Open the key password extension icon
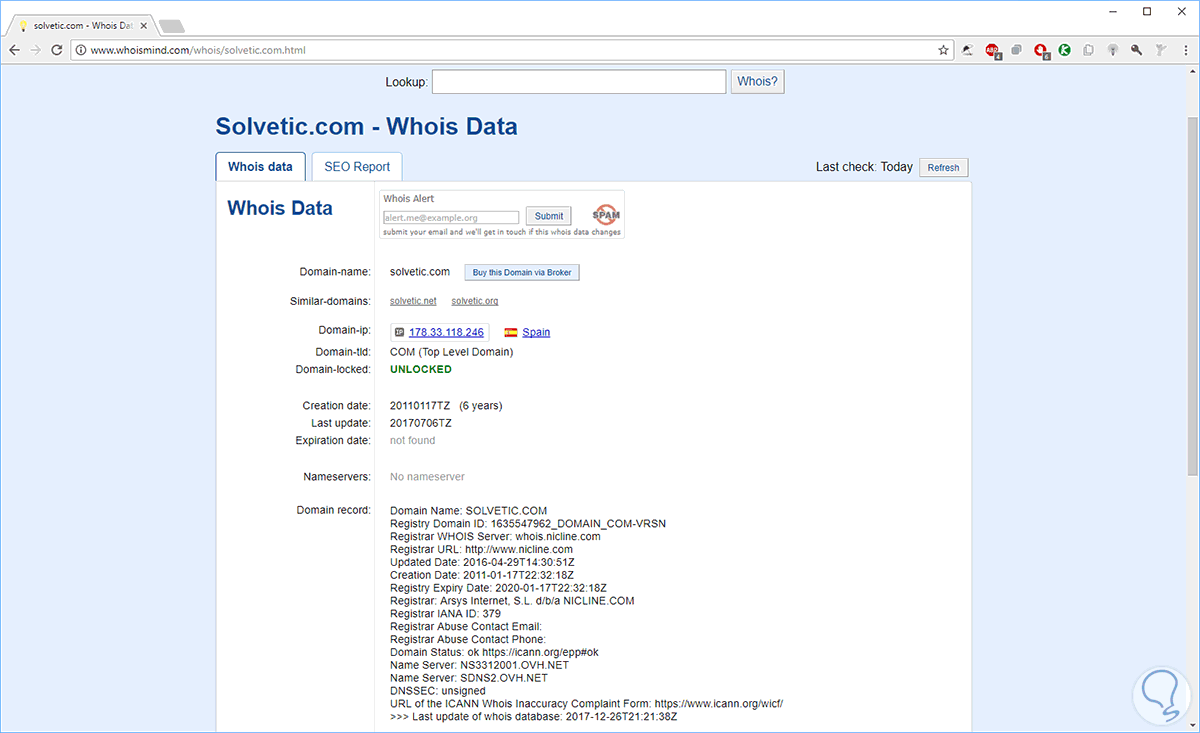 pyautogui.click(x=1137, y=49)
